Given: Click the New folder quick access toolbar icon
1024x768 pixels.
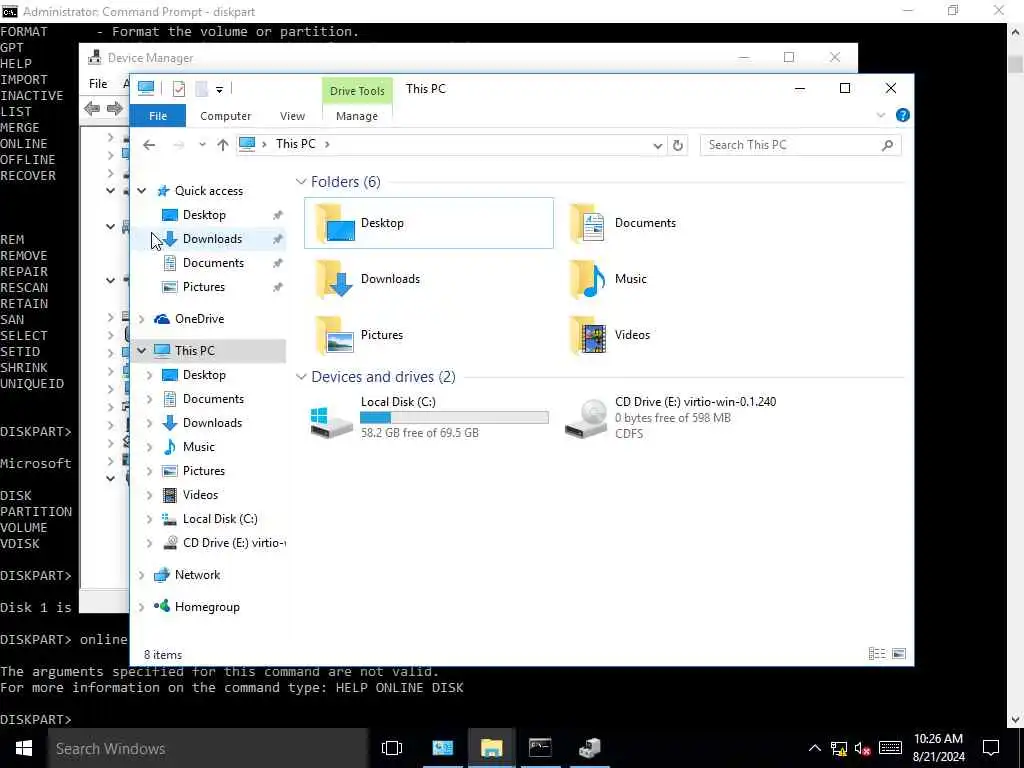Looking at the screenshot, I should [x=202, y=89].
